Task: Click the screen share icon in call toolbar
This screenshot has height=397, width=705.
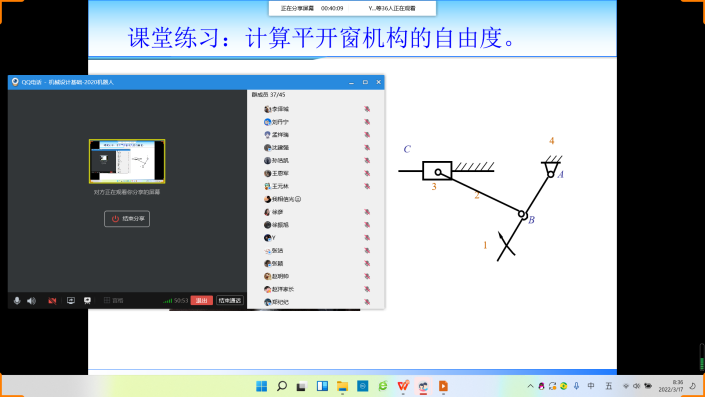Action: tap(71, 300)
